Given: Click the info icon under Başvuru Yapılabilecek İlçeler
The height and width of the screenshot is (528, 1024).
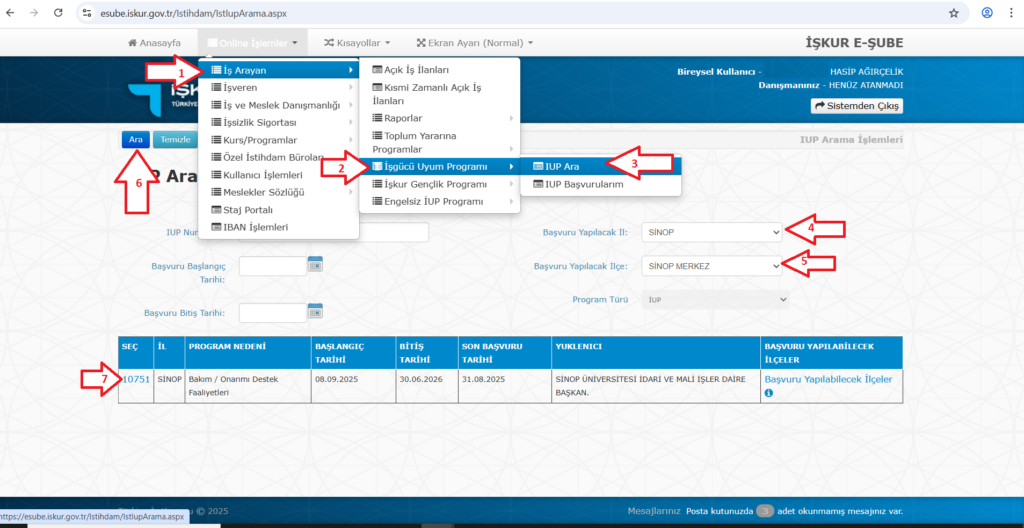Looking at the screenshot, I should [x=769, y=393].
